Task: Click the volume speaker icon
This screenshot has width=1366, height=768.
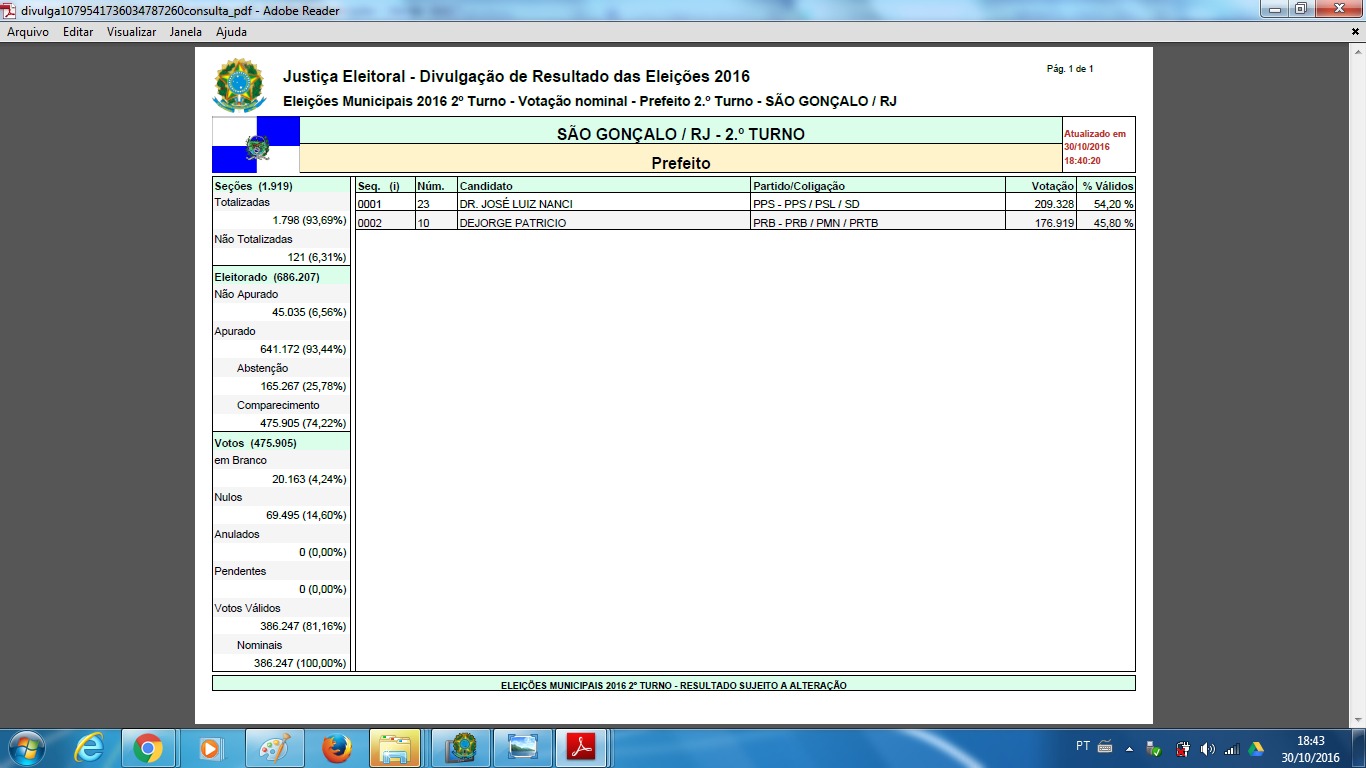Action: tap(1207, 749)
